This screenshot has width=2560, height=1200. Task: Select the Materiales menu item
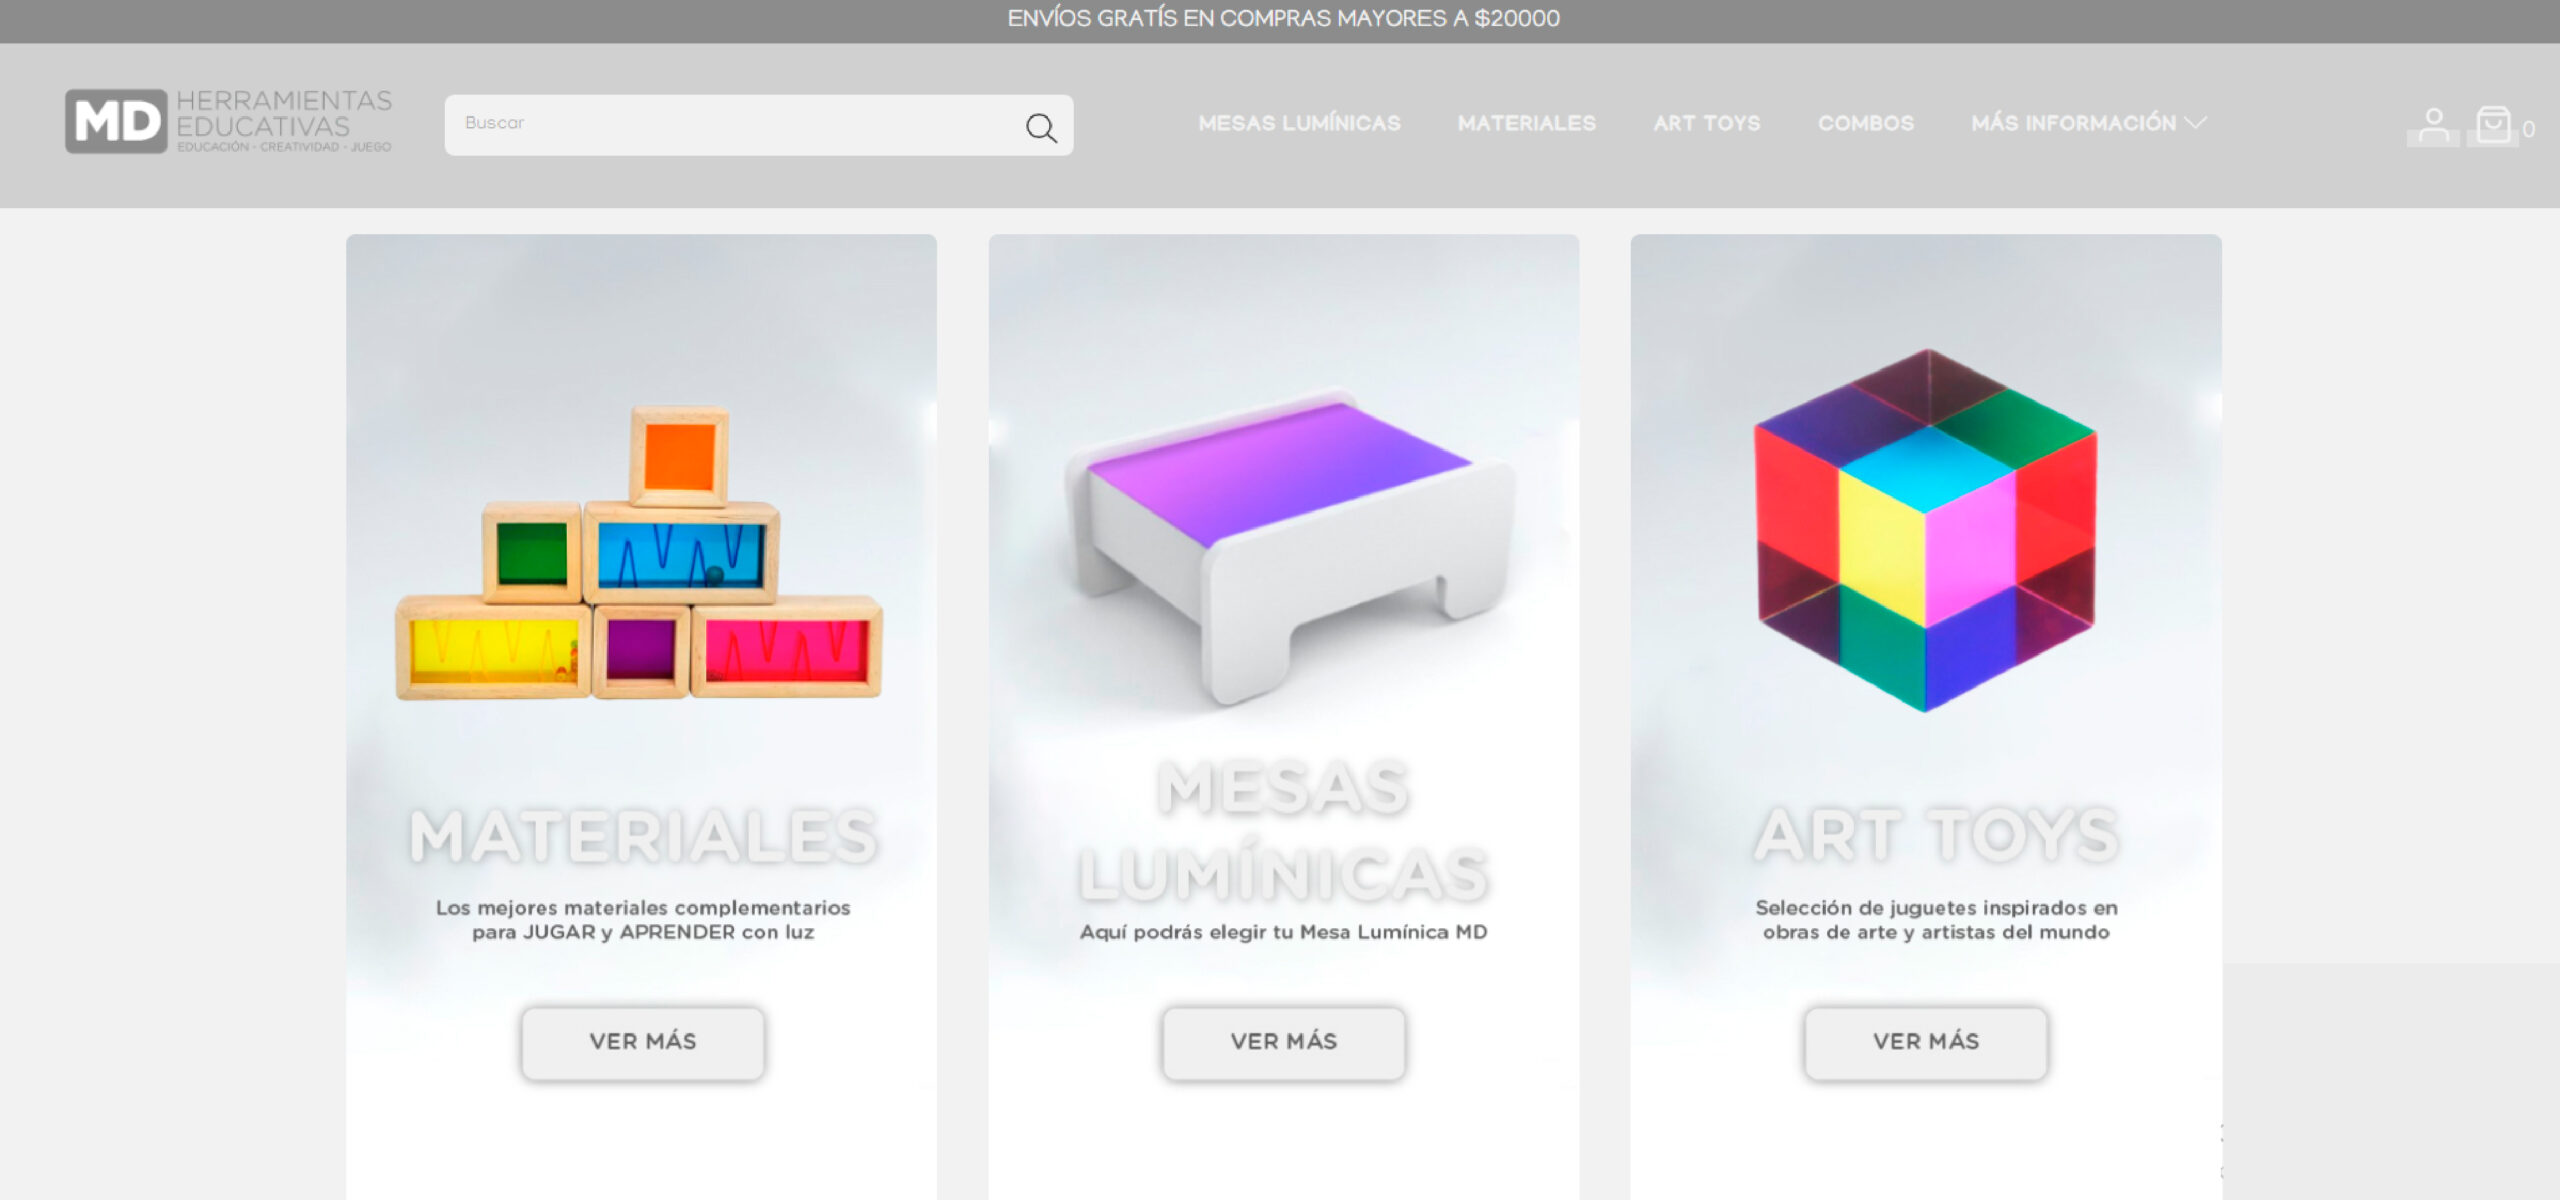[1526, 123]
